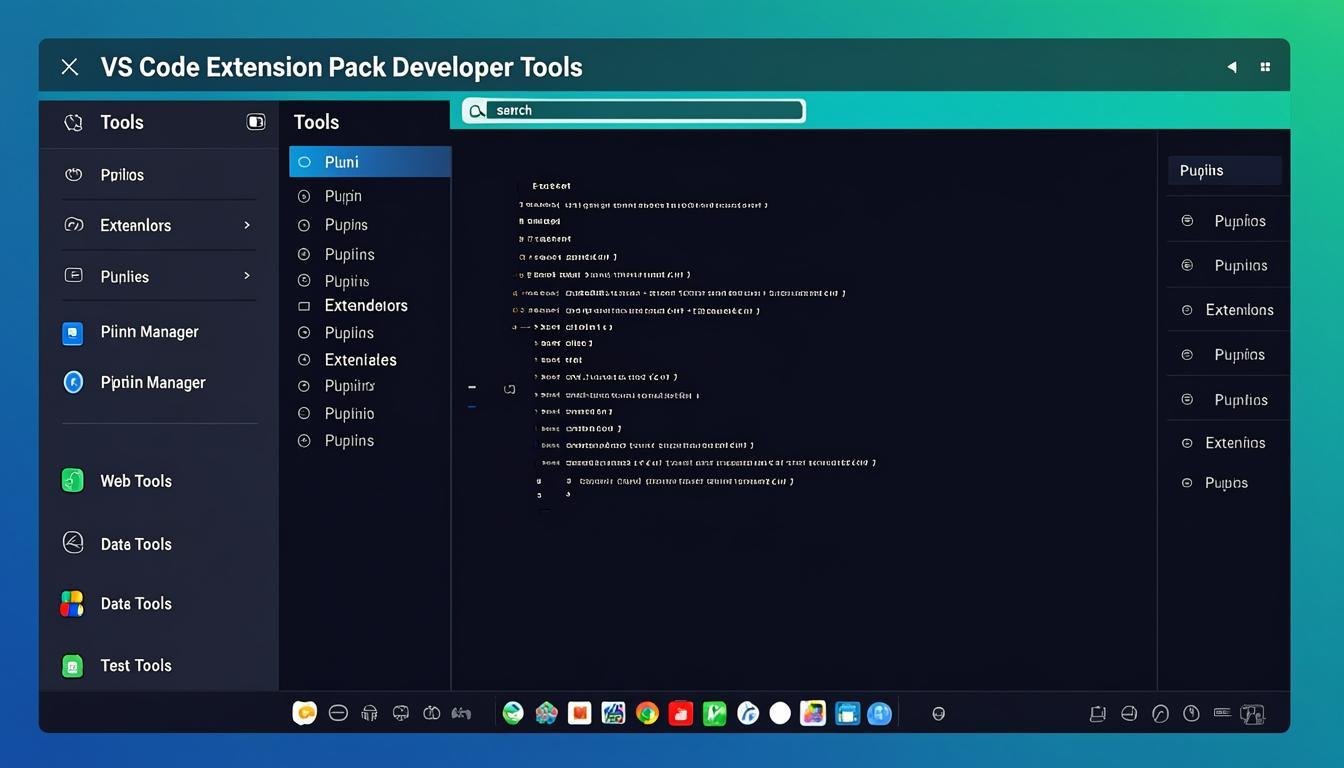This screenshot has width=1344, height=768.
Task: Toggle the bullet beside Puipos in right panel
Action: pos(1187,483)
